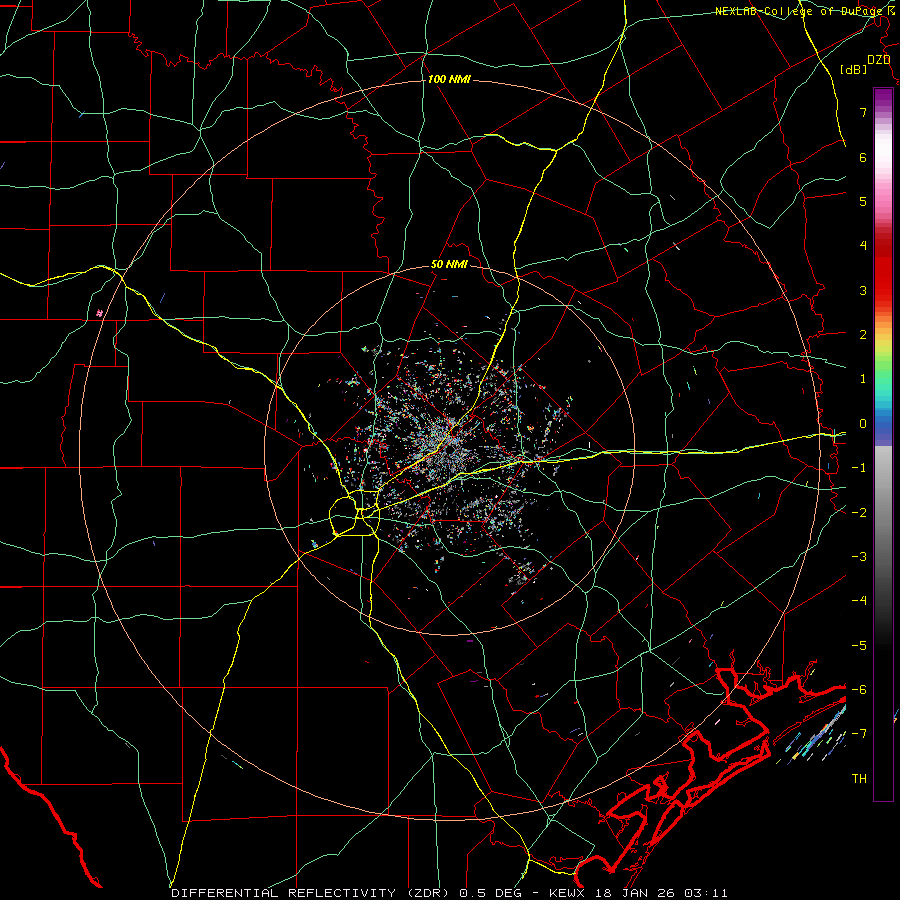Click the "3" value on the scale
Screen dimensions: 900x900
(x=863, y=290)
